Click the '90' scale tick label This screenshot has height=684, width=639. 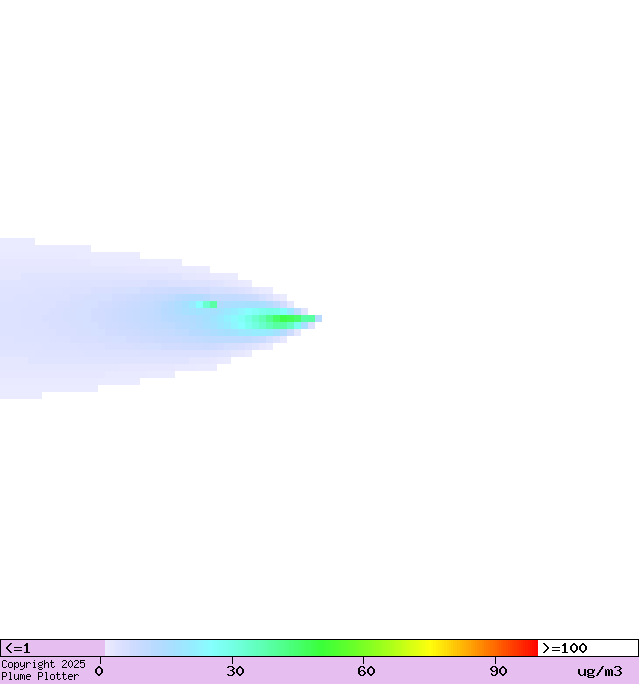(x=498, y=671)
